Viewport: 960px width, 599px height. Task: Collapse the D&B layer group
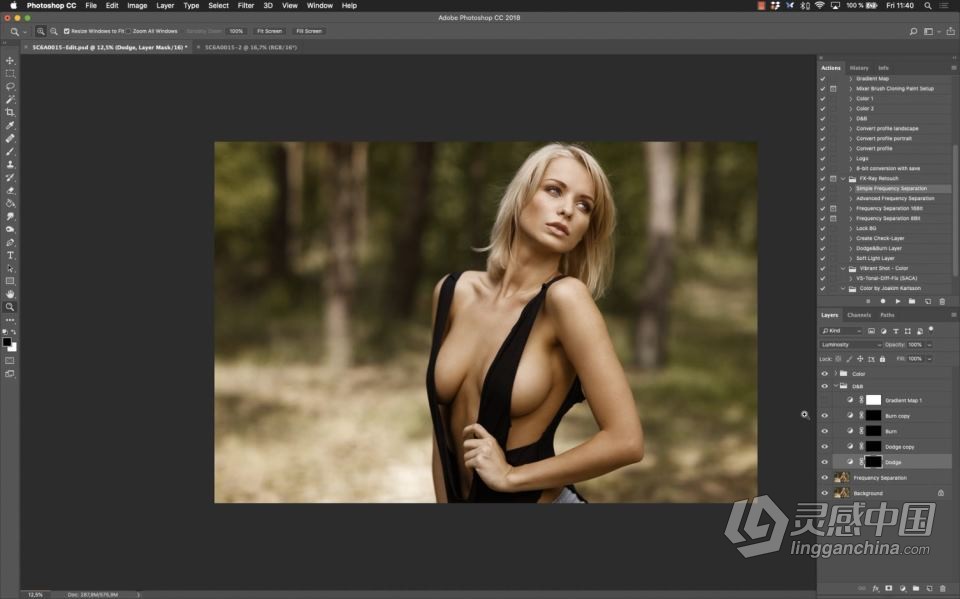(x=836, y=386)
